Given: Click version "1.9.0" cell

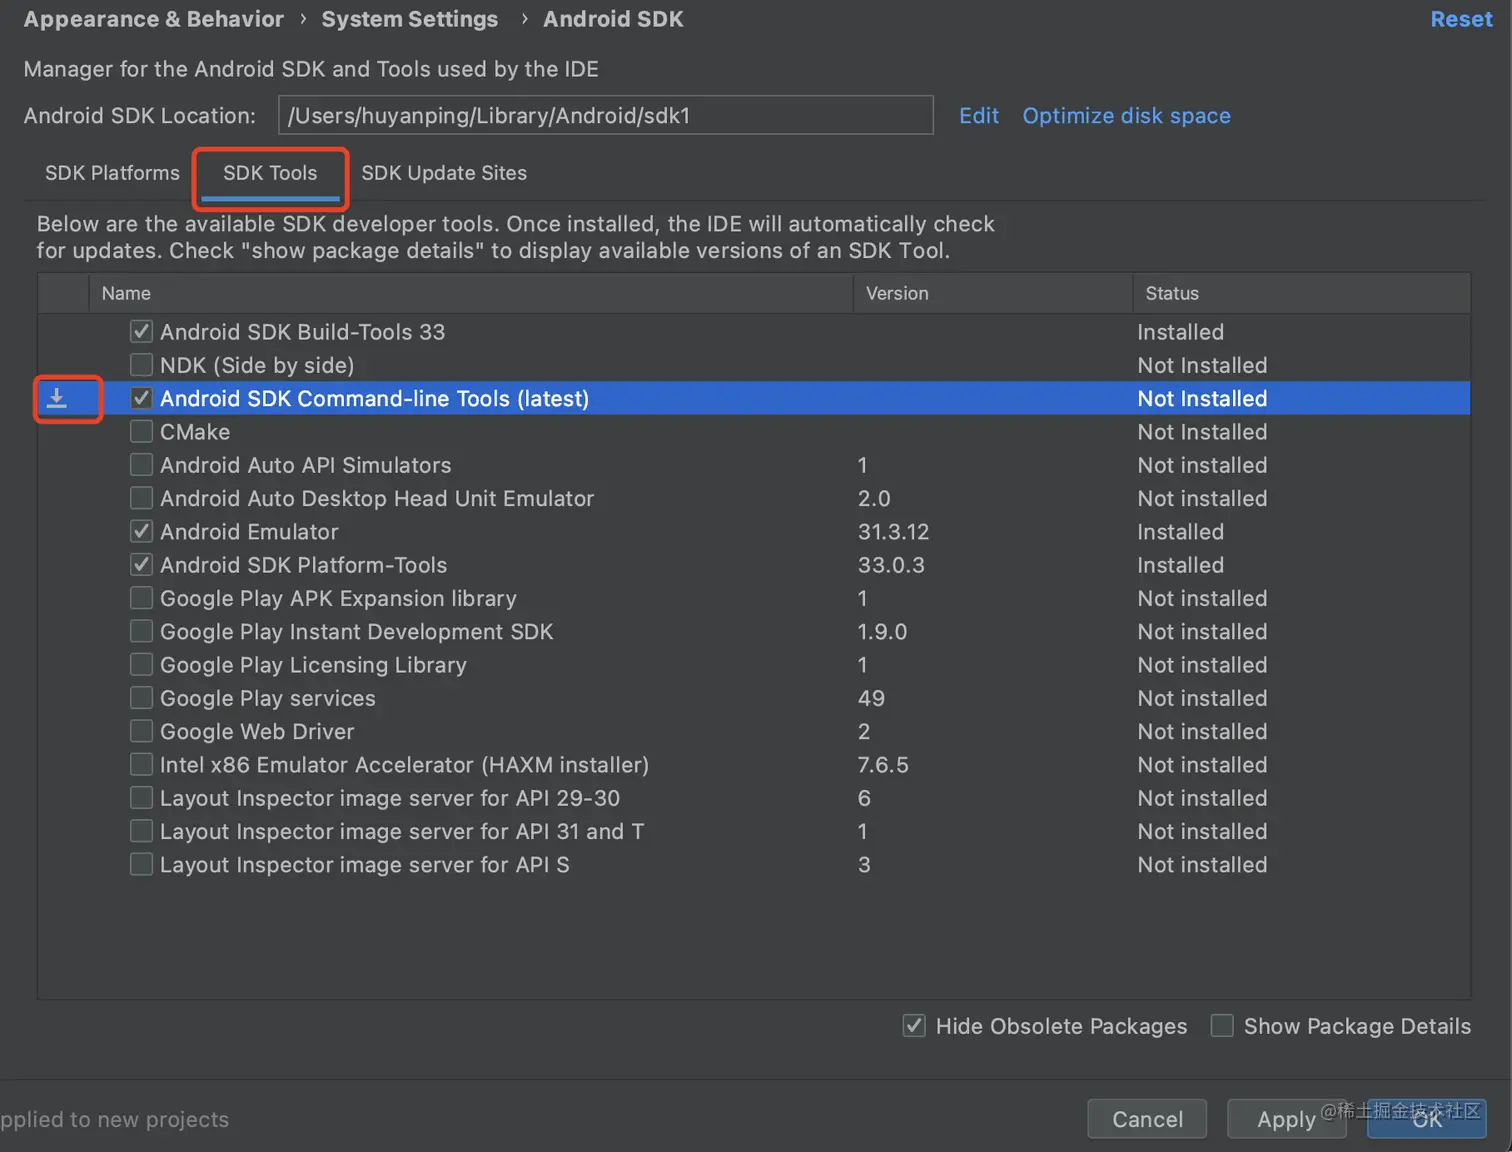Looking at the screenshot, I should click(882, 632).
